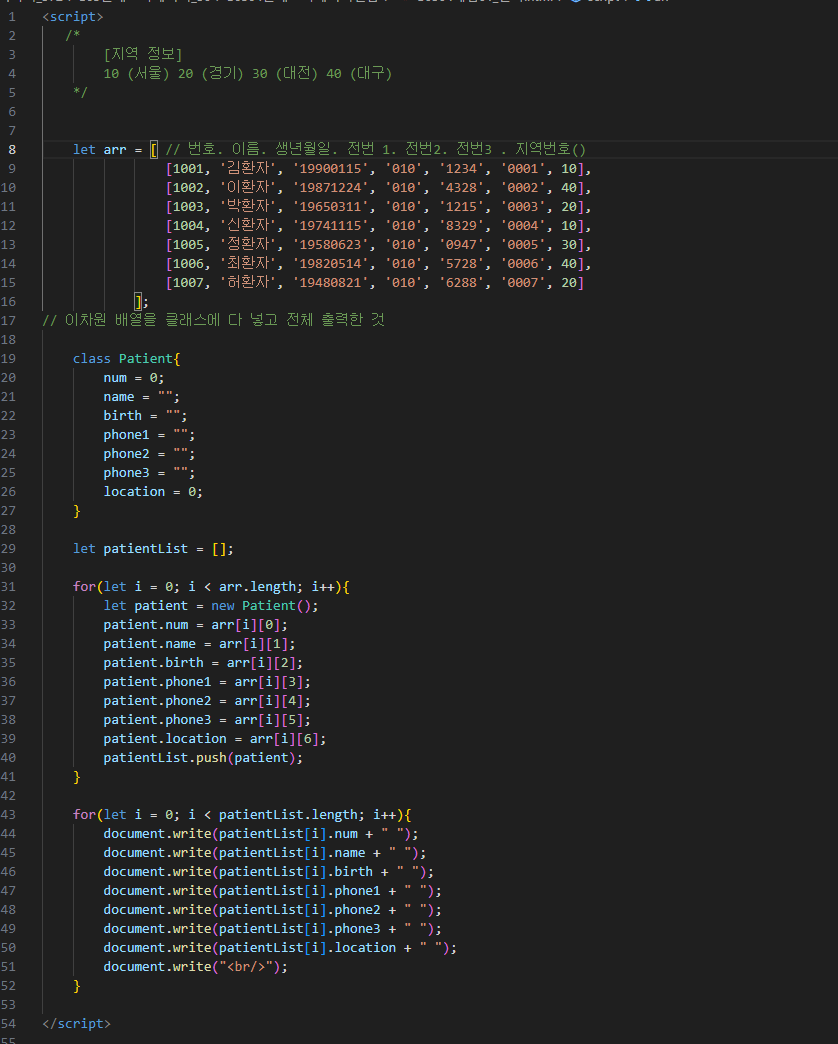Click the opening <script> tag

click(73, 17)
